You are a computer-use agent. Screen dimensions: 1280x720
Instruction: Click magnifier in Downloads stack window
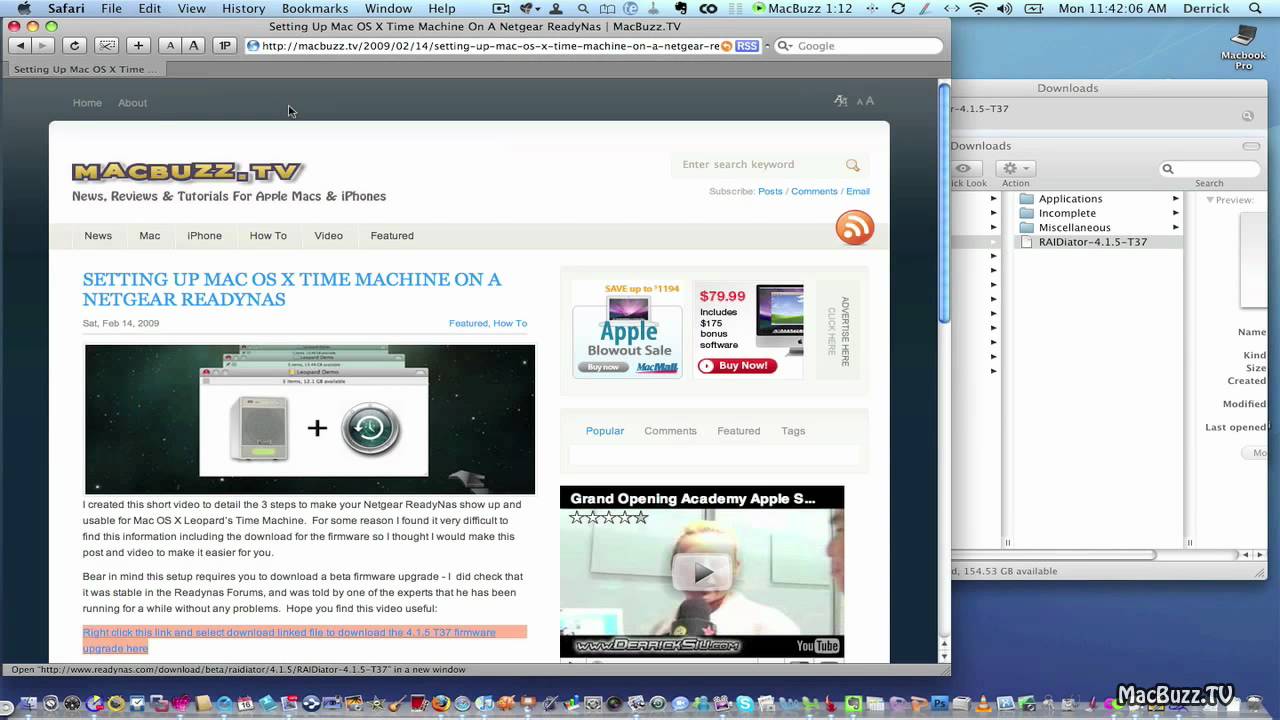click(1248, 116)
